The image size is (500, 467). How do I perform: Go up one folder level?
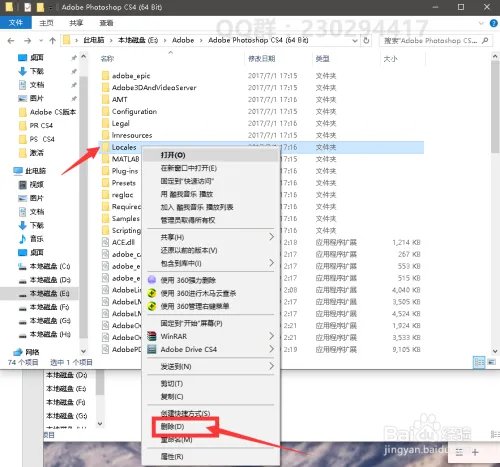[x=52, y=41]
